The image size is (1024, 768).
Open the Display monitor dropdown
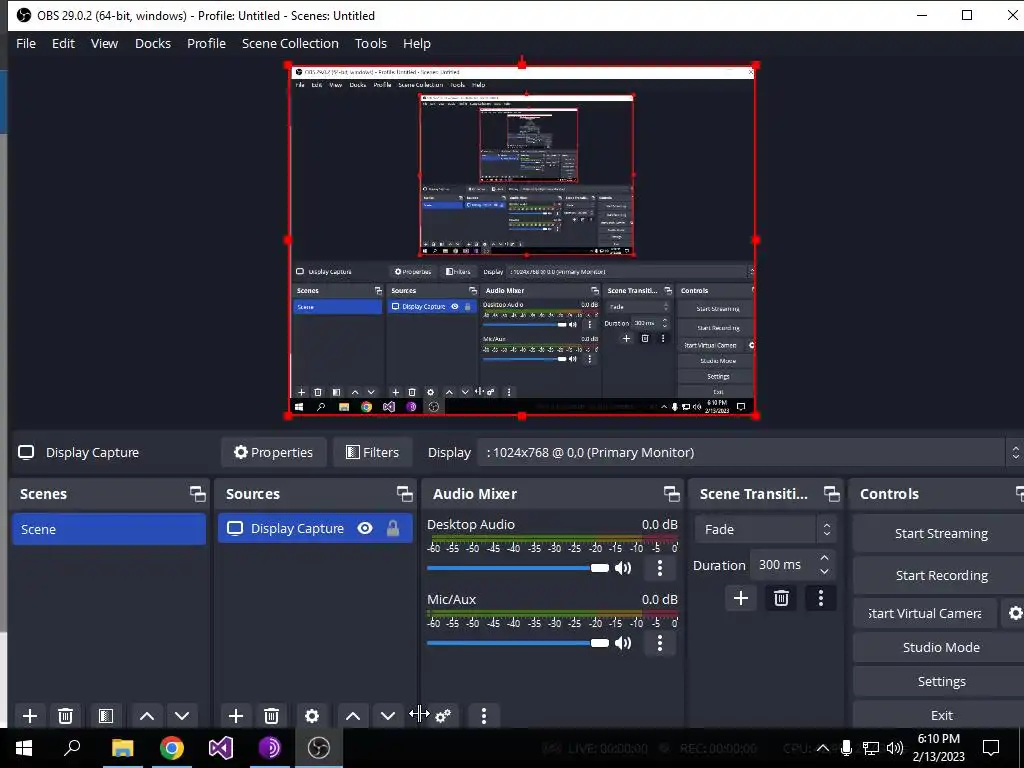(x=750, y=452)
